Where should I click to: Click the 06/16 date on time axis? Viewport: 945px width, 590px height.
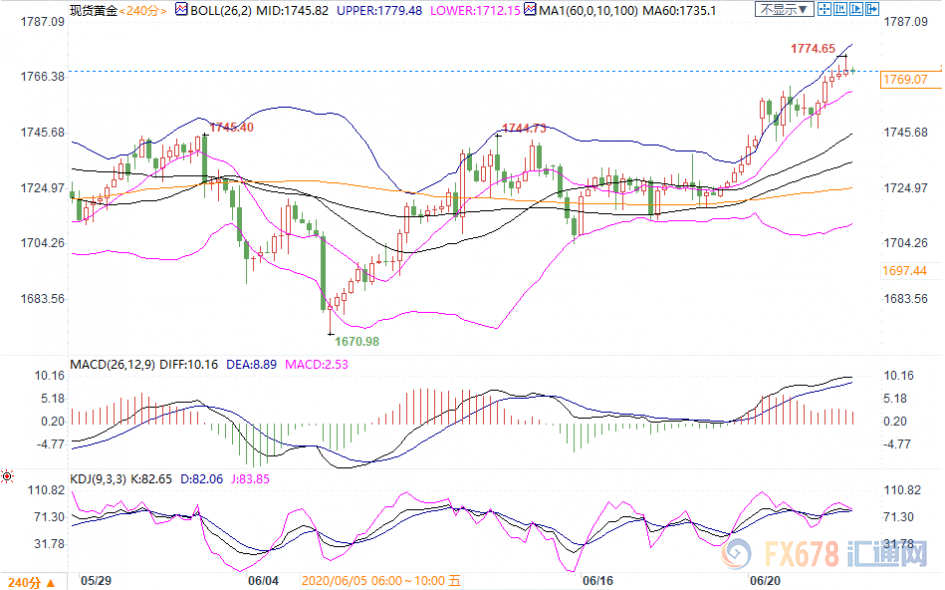pyautogui.click(x=597, y=581)
